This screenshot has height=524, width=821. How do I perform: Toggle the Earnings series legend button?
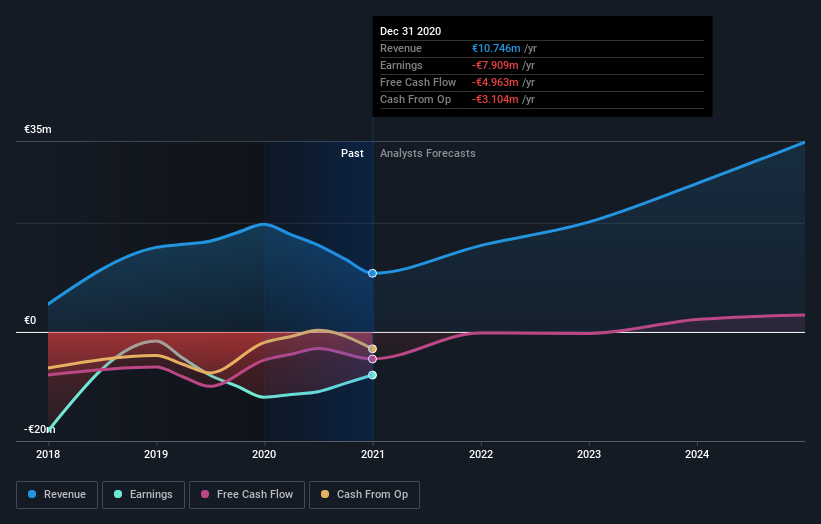tap(143, 495)
